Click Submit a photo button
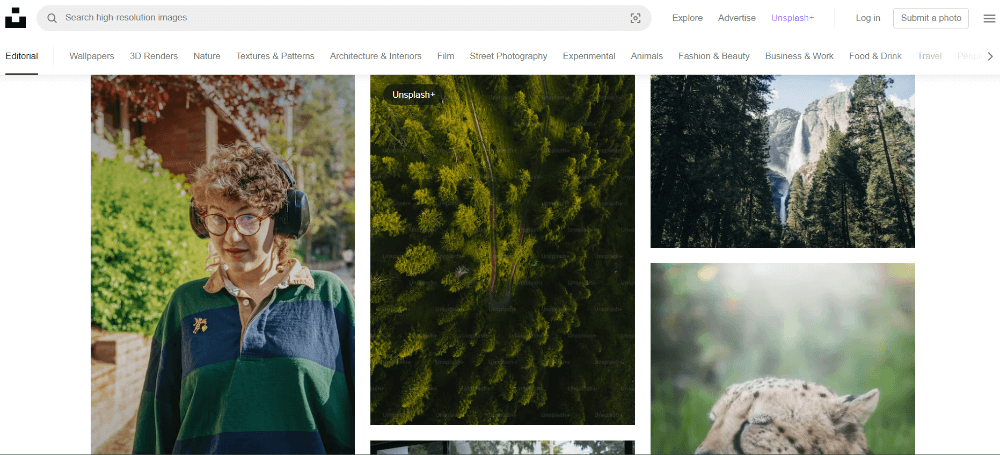Screen dimensions: 1000x455 click(x=931, y=18)
